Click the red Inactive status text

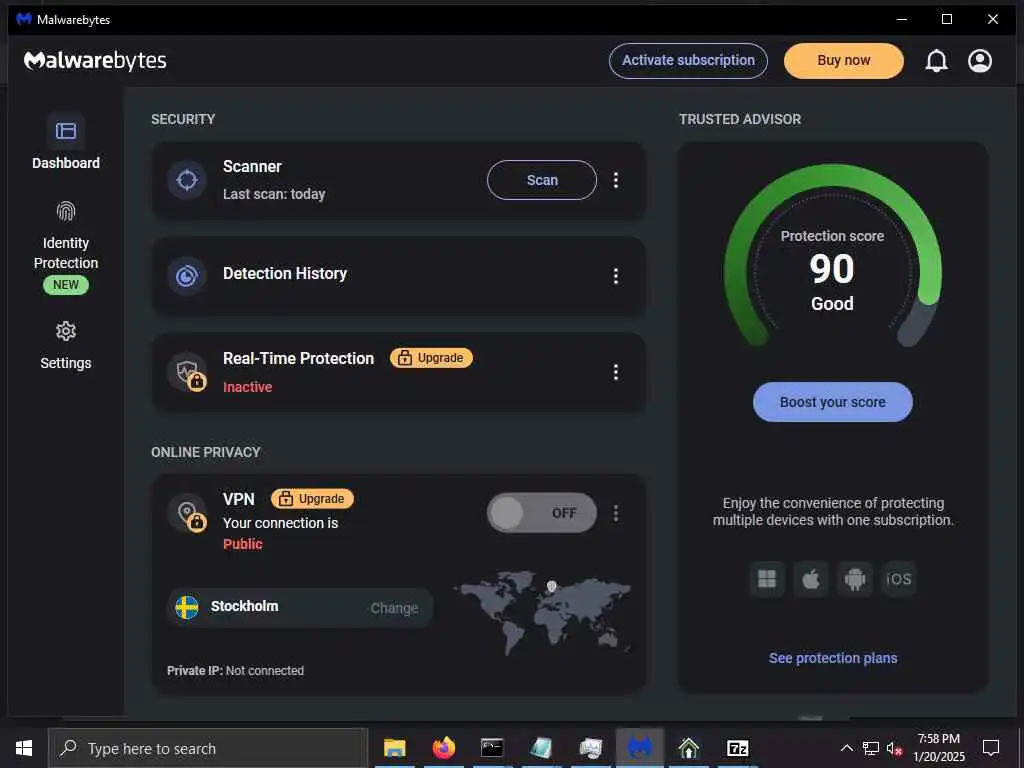pyautogui.click(x=248, y=387)
